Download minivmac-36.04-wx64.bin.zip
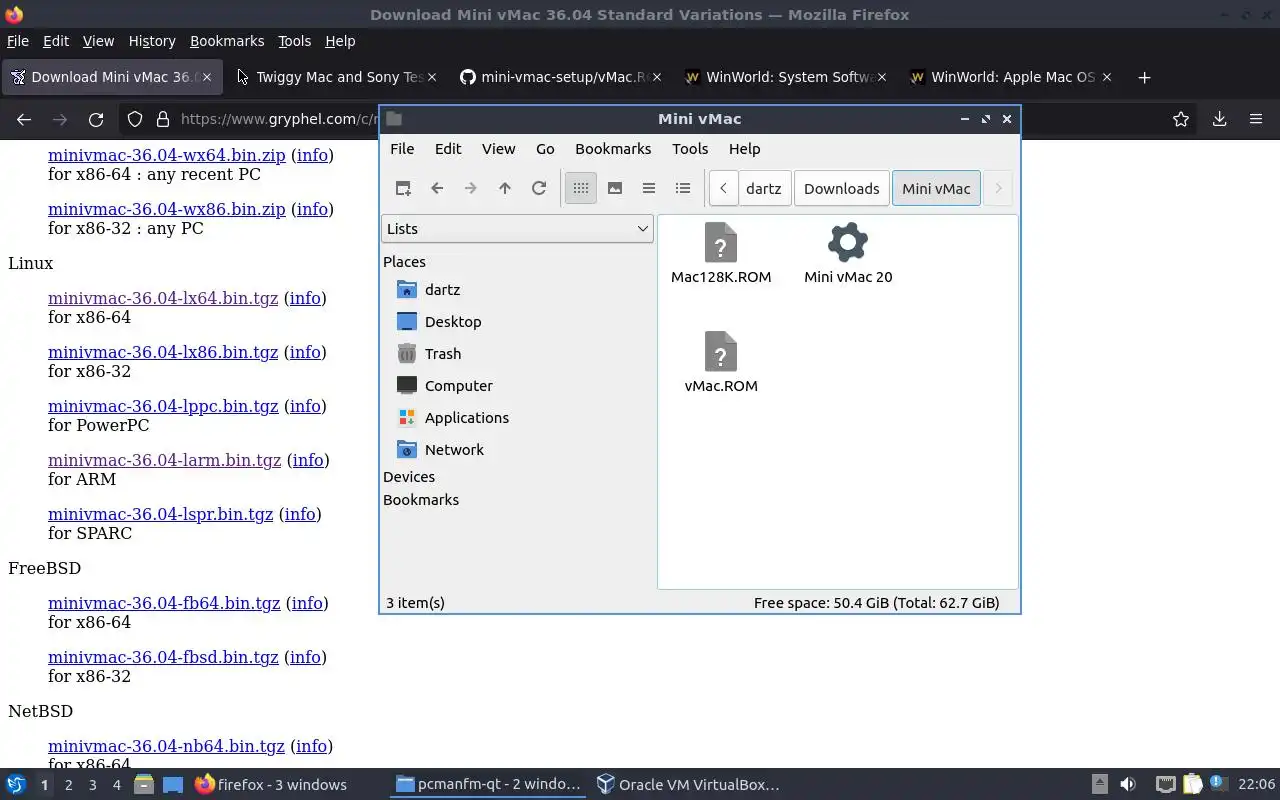The width and height of the screenshot is (1280, 800). [x=167, y=155]
